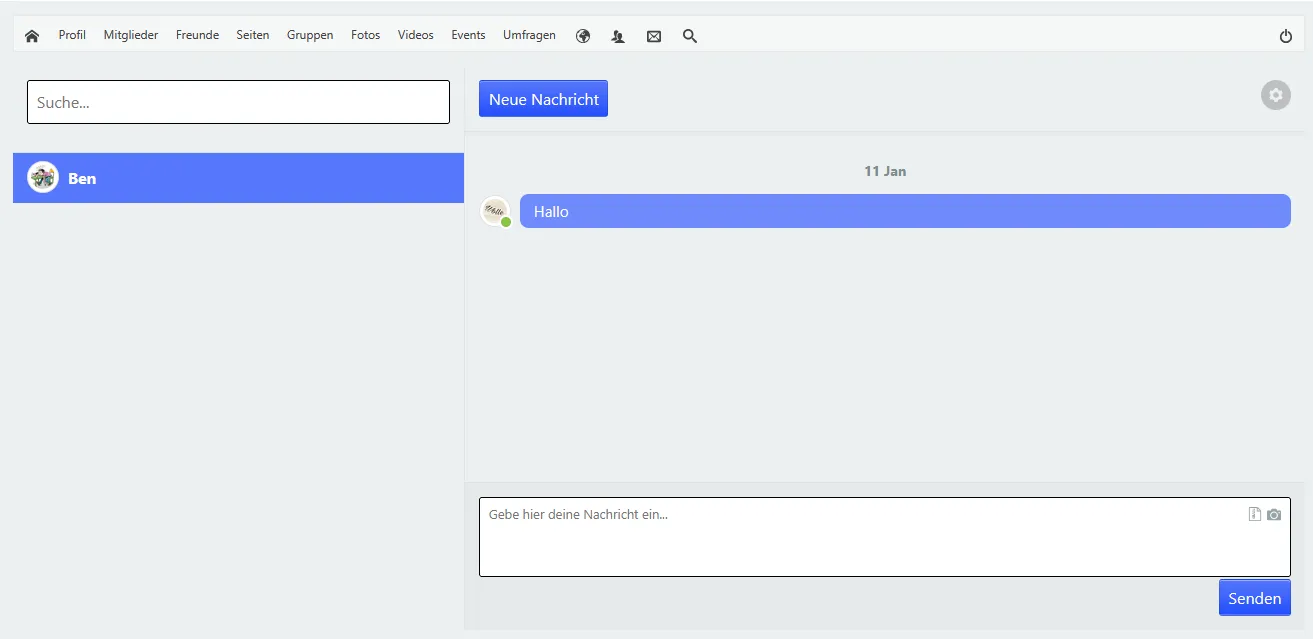Click the camera photo upload icon
Image resolution: width=1313 pixels, height=639 pixels.
click(x=1274, y=514)
